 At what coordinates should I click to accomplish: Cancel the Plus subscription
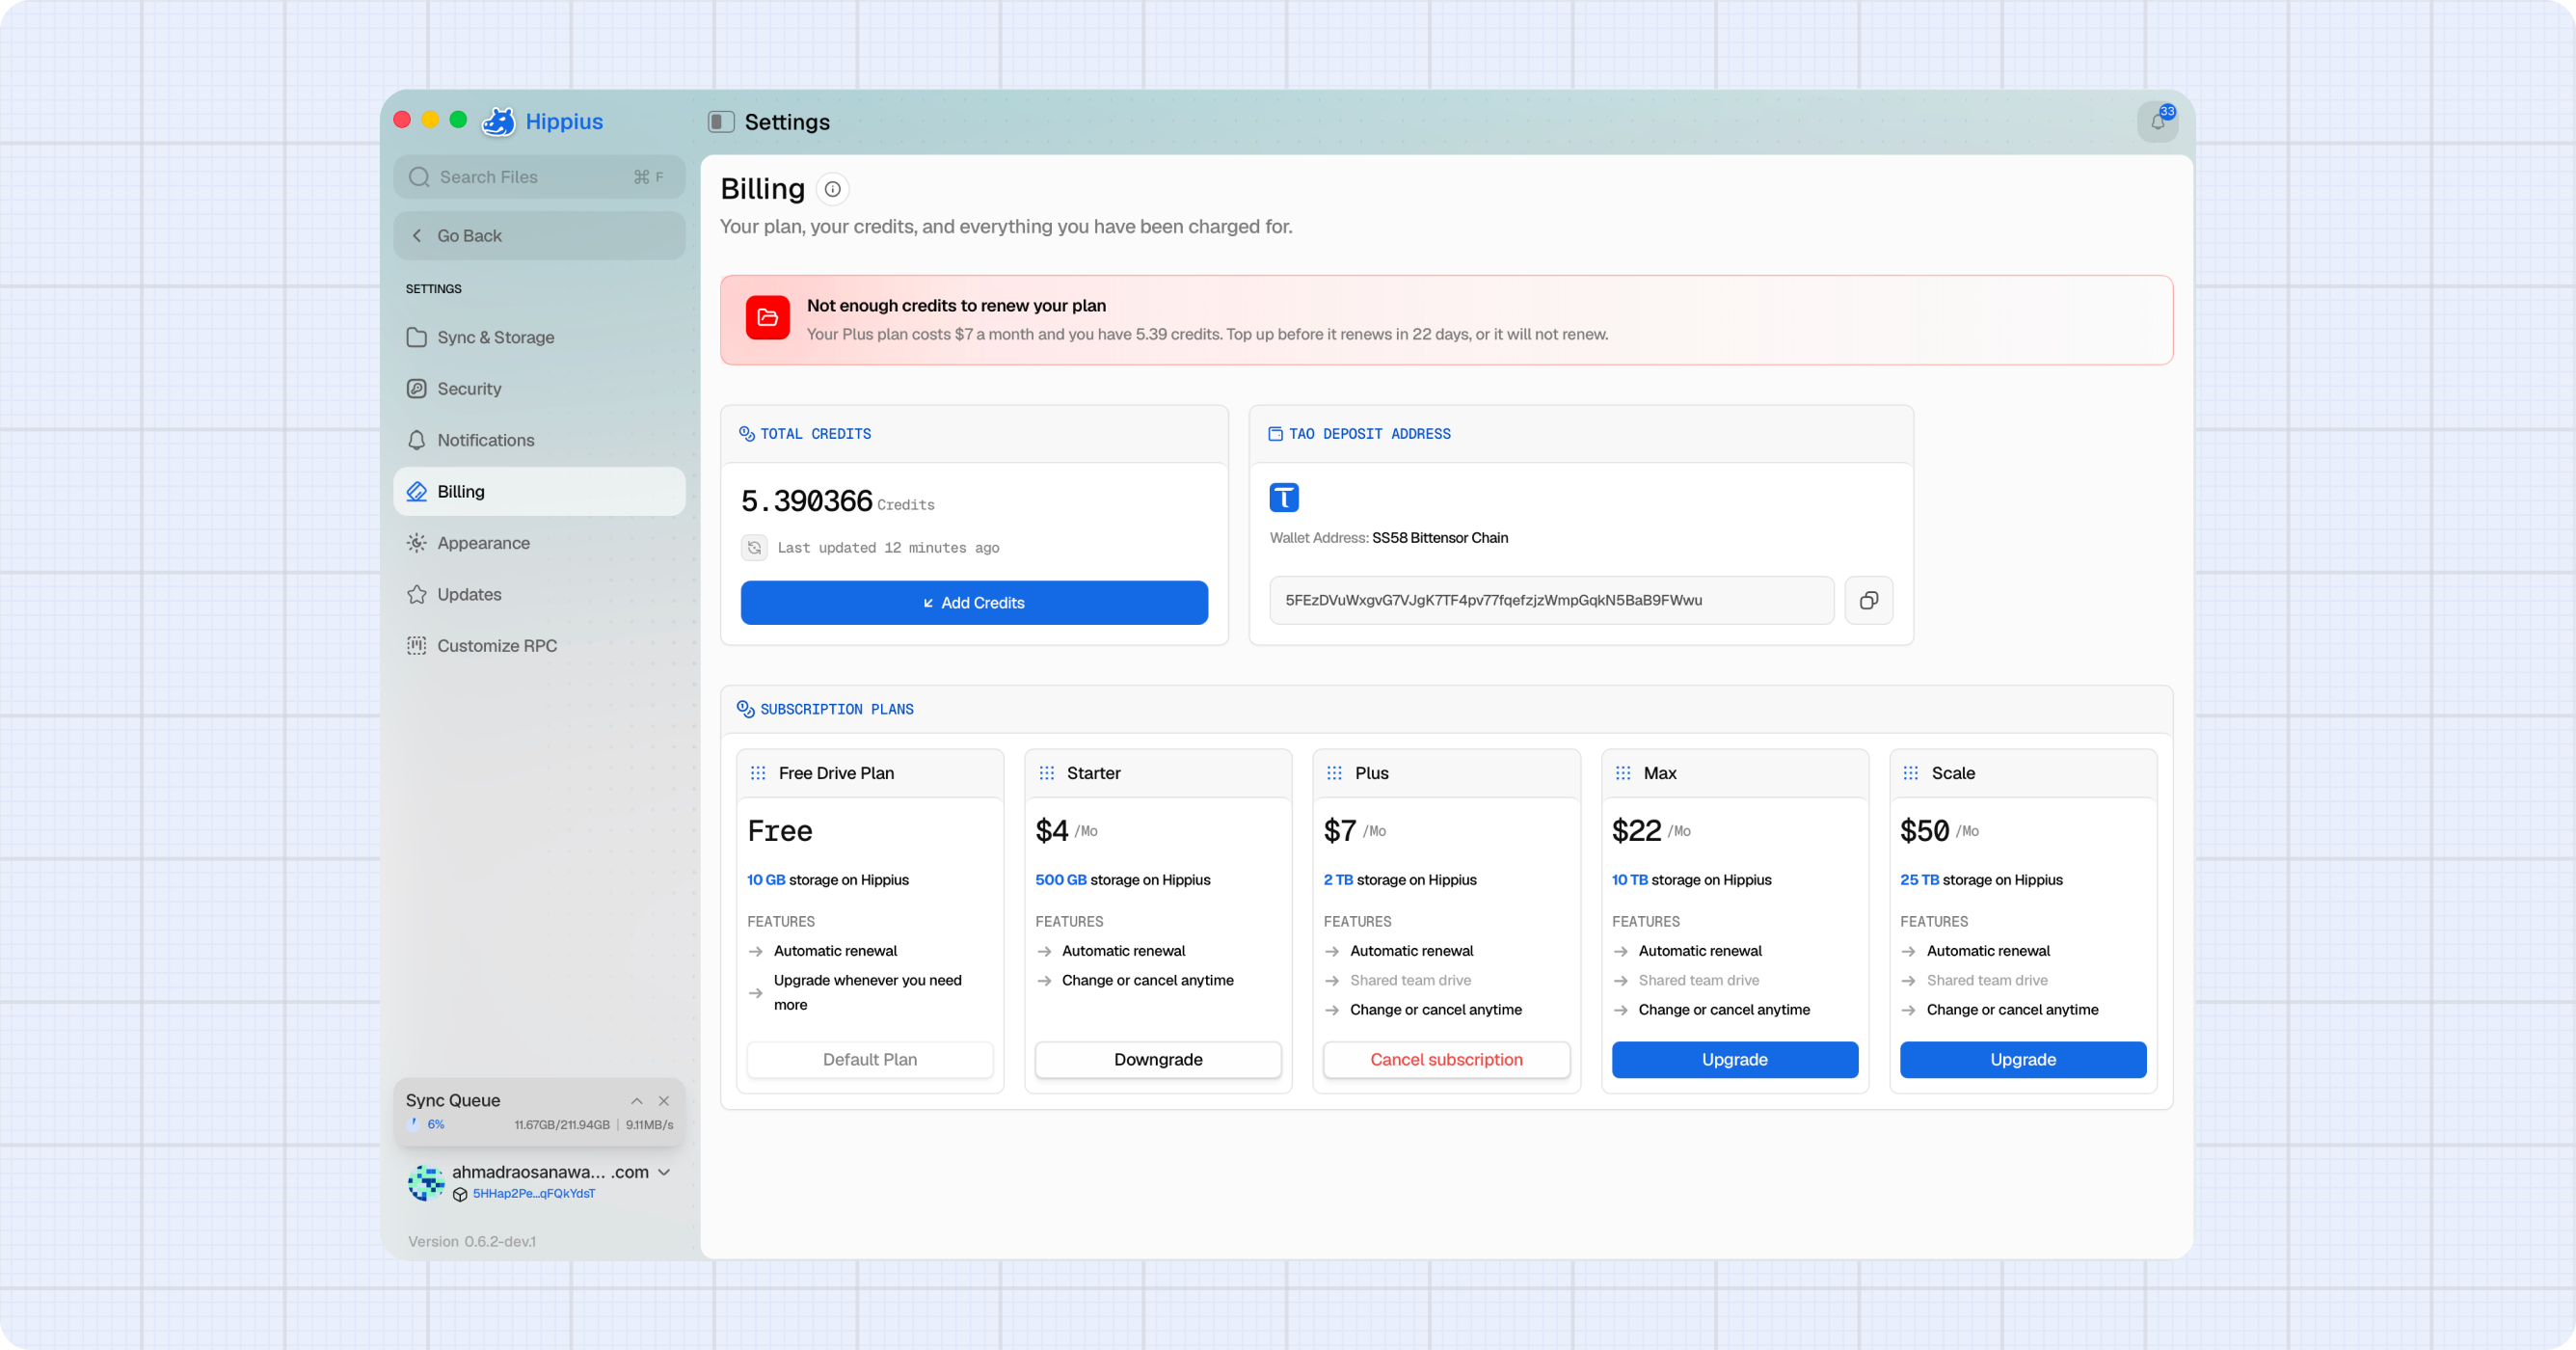(1446, 1060)
